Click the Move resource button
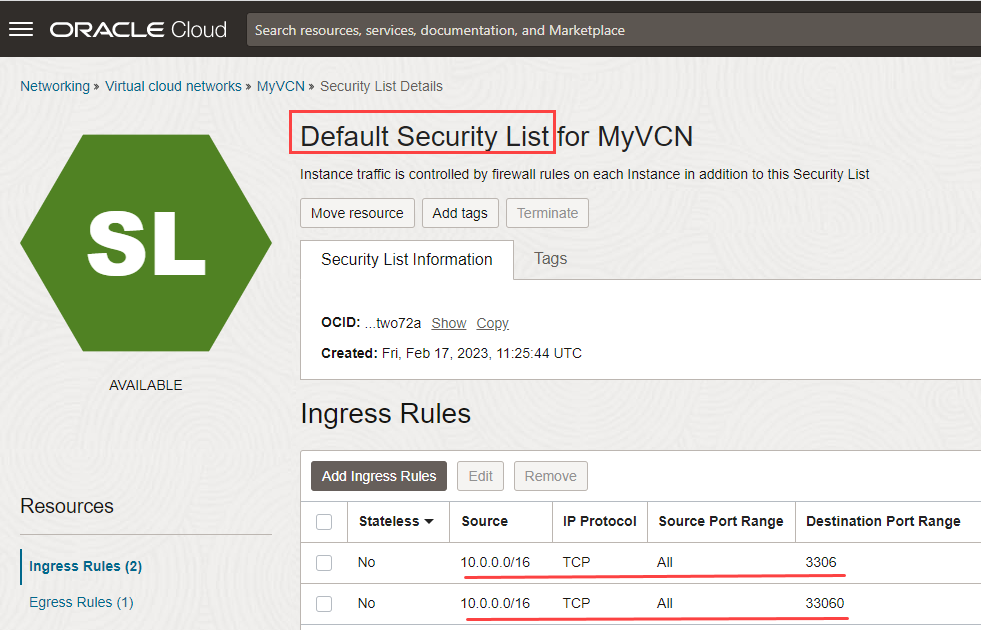This screenshot has height=630, width=981. coord(357,213)
